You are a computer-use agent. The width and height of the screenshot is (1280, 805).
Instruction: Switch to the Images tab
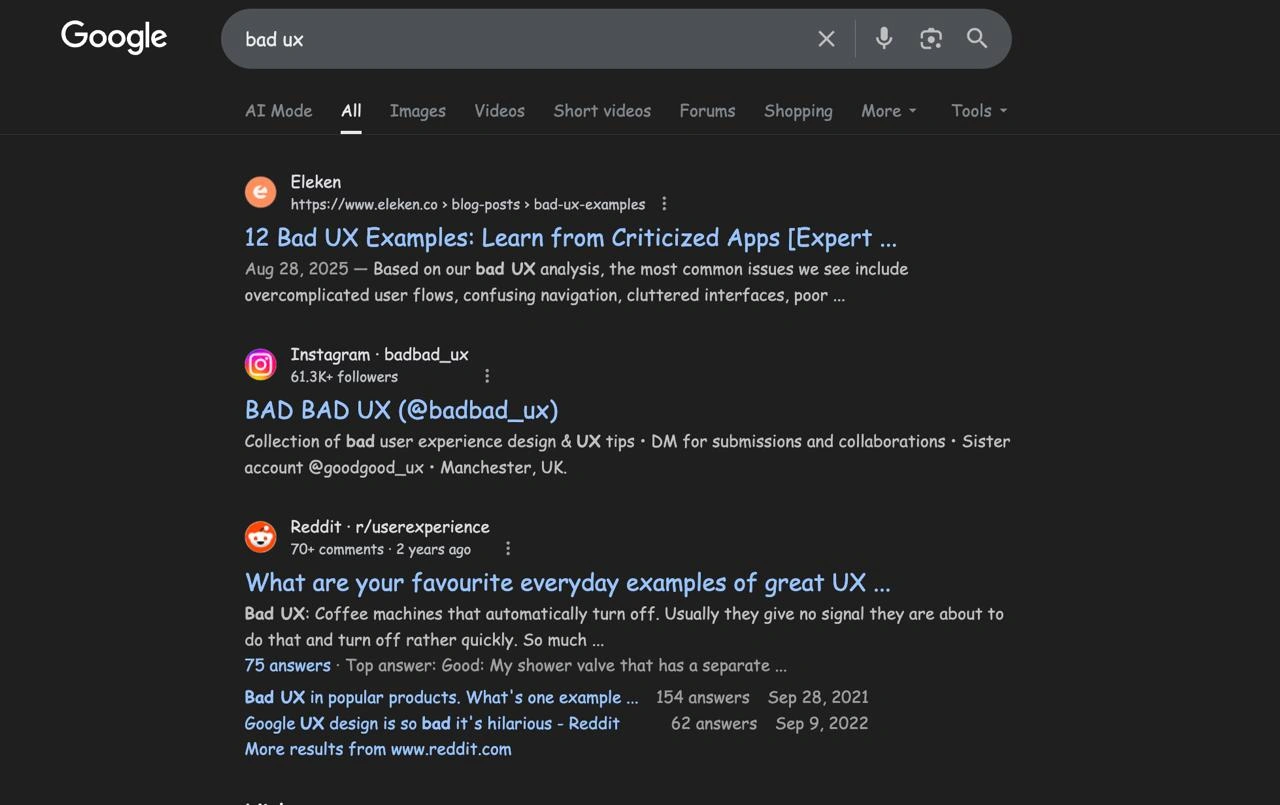(x=418, y=111)
